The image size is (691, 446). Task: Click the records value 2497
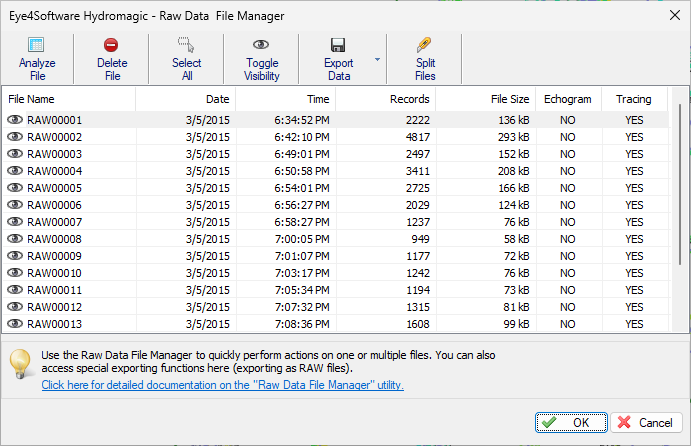418,154
